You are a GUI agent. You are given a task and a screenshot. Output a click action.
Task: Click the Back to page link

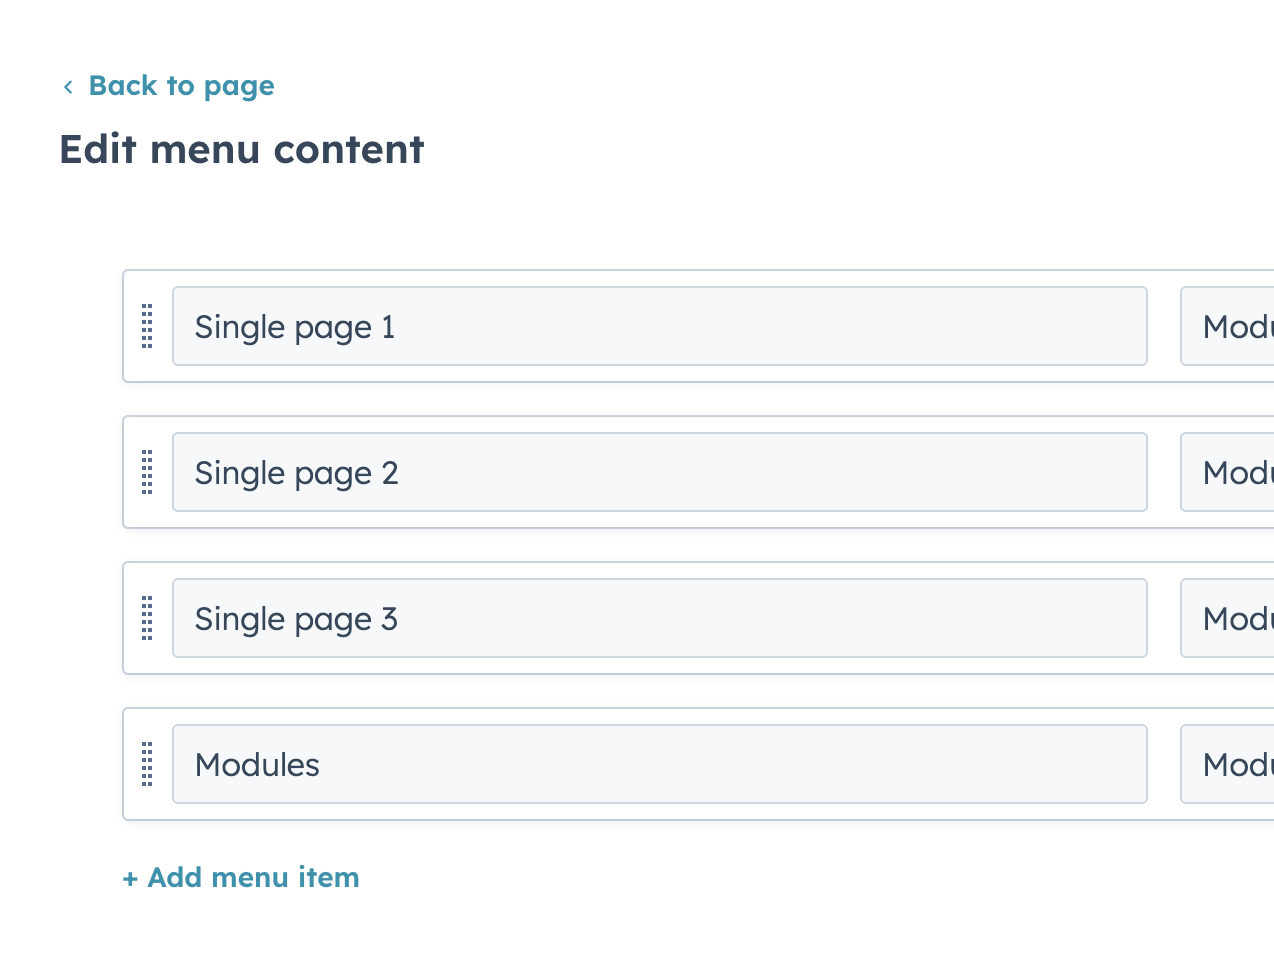[x=181, y=86]
